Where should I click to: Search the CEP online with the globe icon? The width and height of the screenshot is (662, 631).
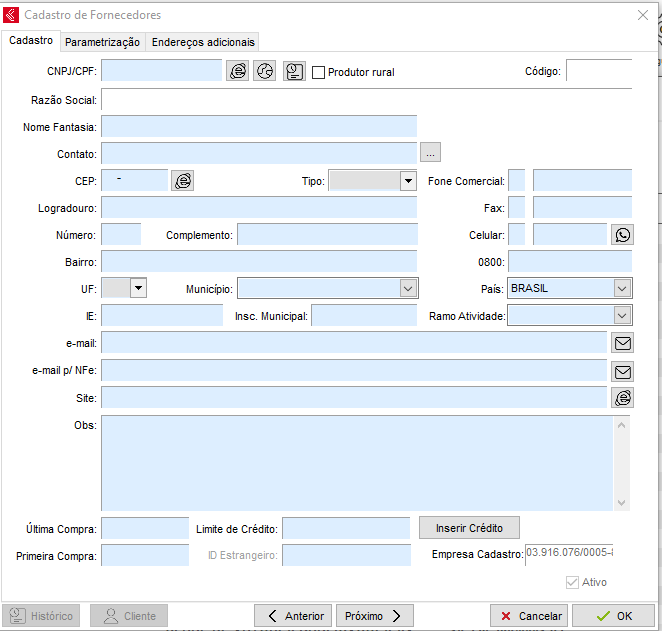182,180
